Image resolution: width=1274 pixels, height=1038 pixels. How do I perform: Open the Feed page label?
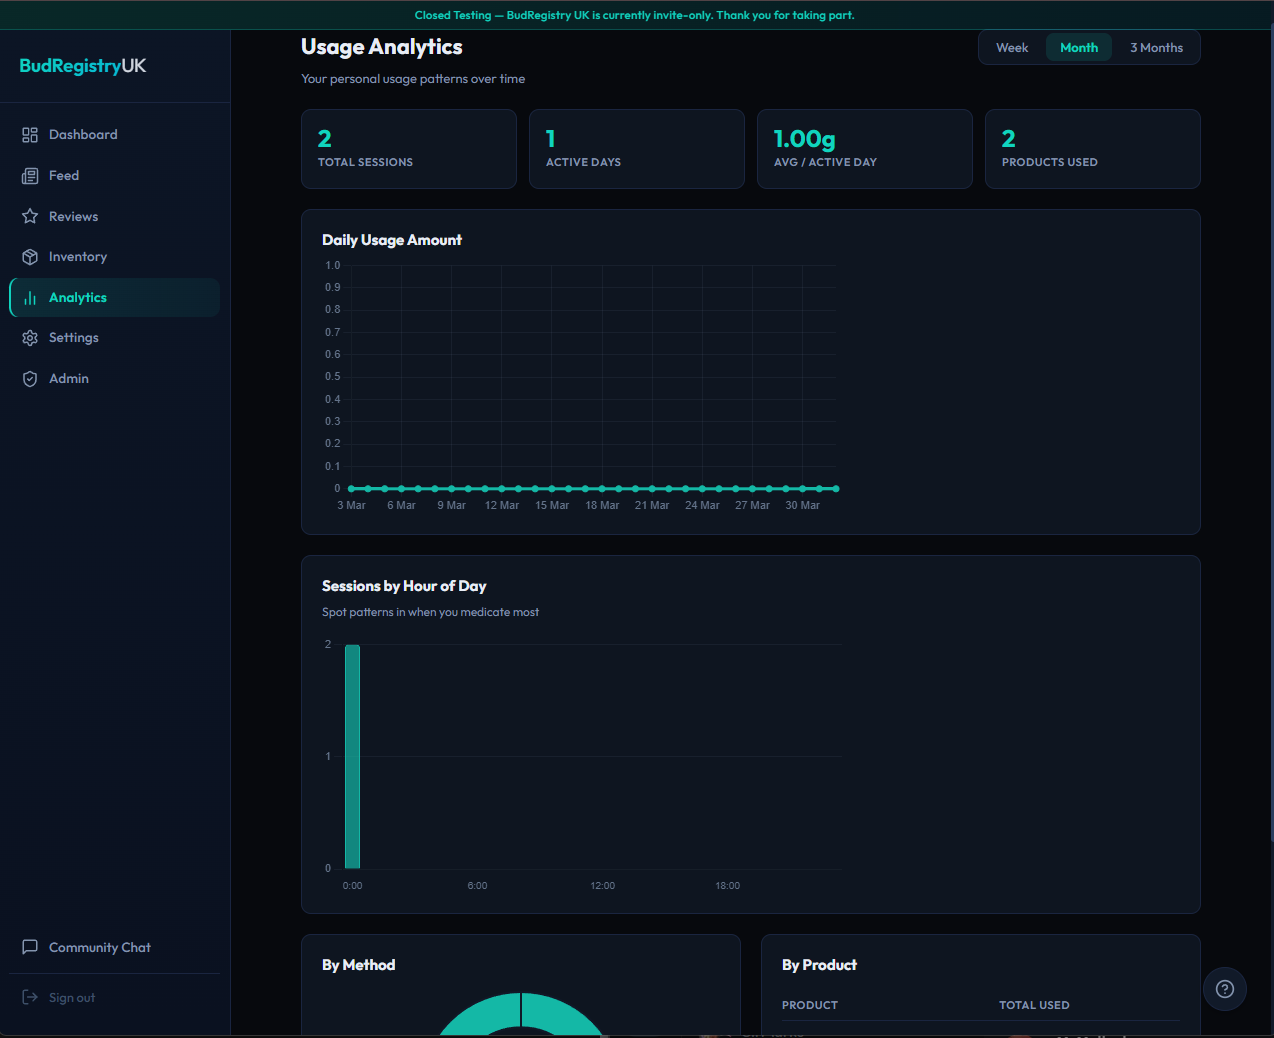click(64, 176)
